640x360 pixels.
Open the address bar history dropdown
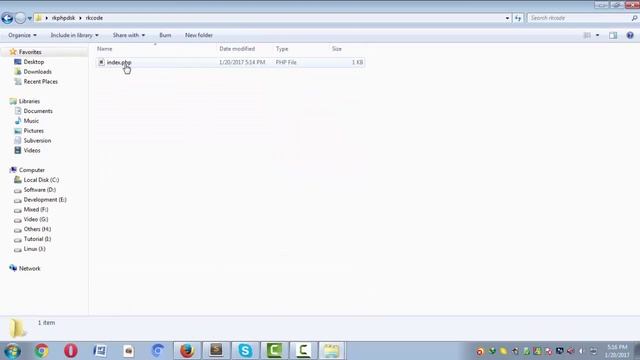507,18
